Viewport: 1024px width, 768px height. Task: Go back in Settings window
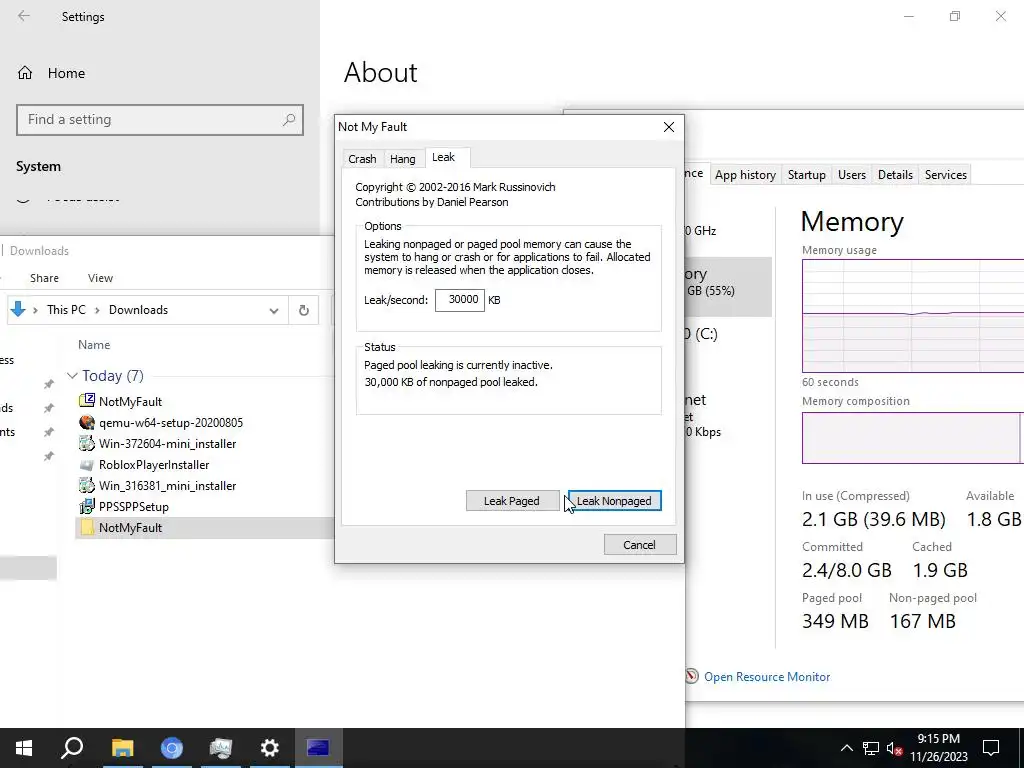[24, 16]
